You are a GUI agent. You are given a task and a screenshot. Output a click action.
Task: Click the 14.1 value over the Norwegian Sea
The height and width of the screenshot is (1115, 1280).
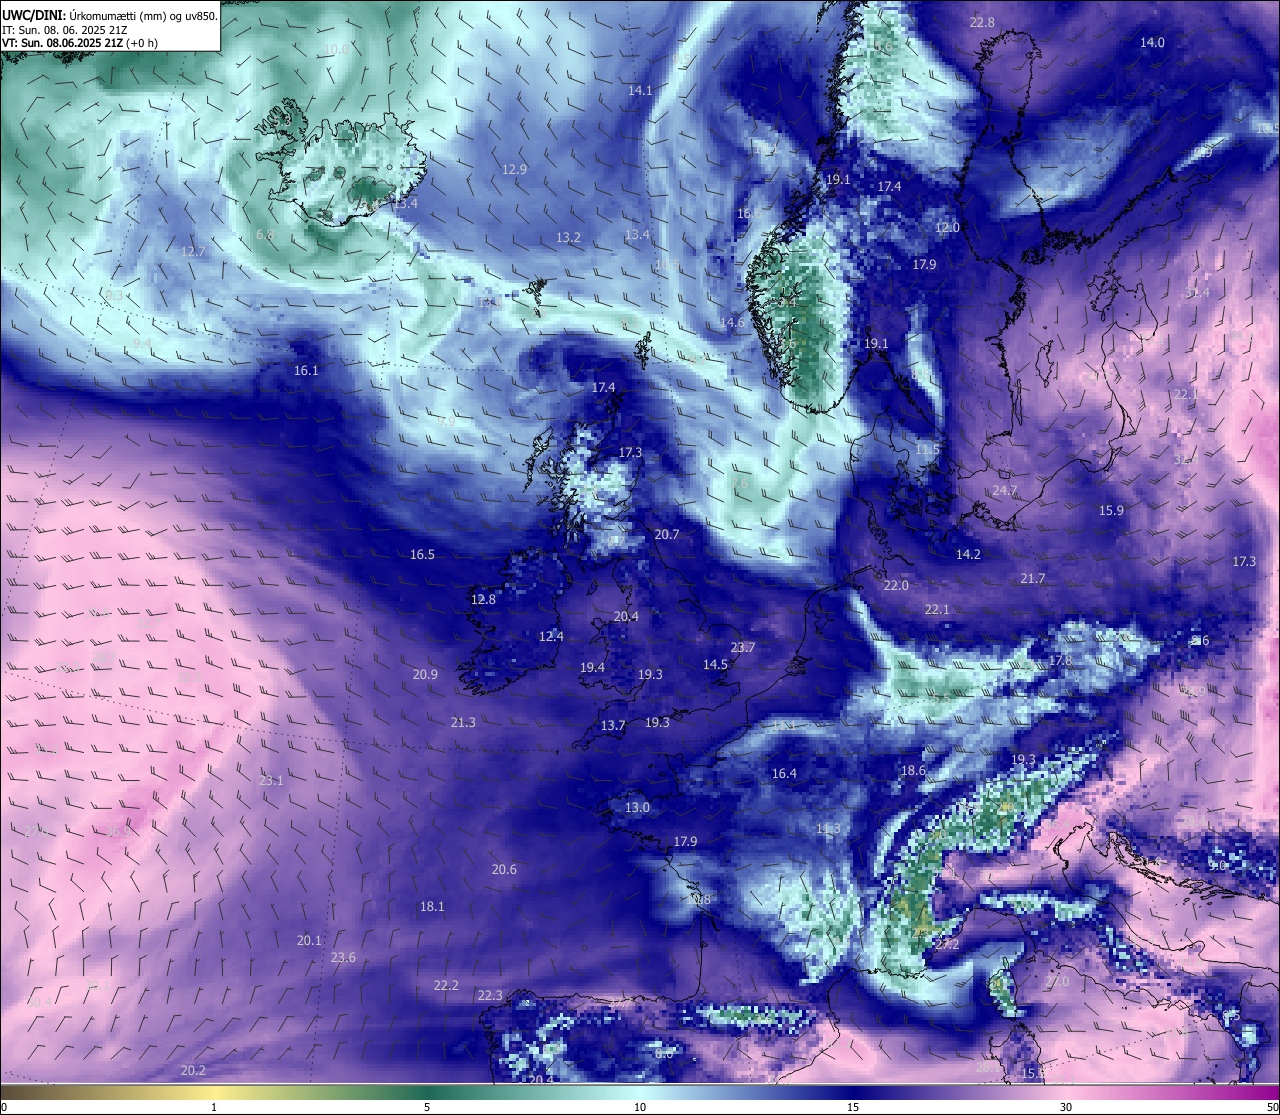tap(640, 90)
